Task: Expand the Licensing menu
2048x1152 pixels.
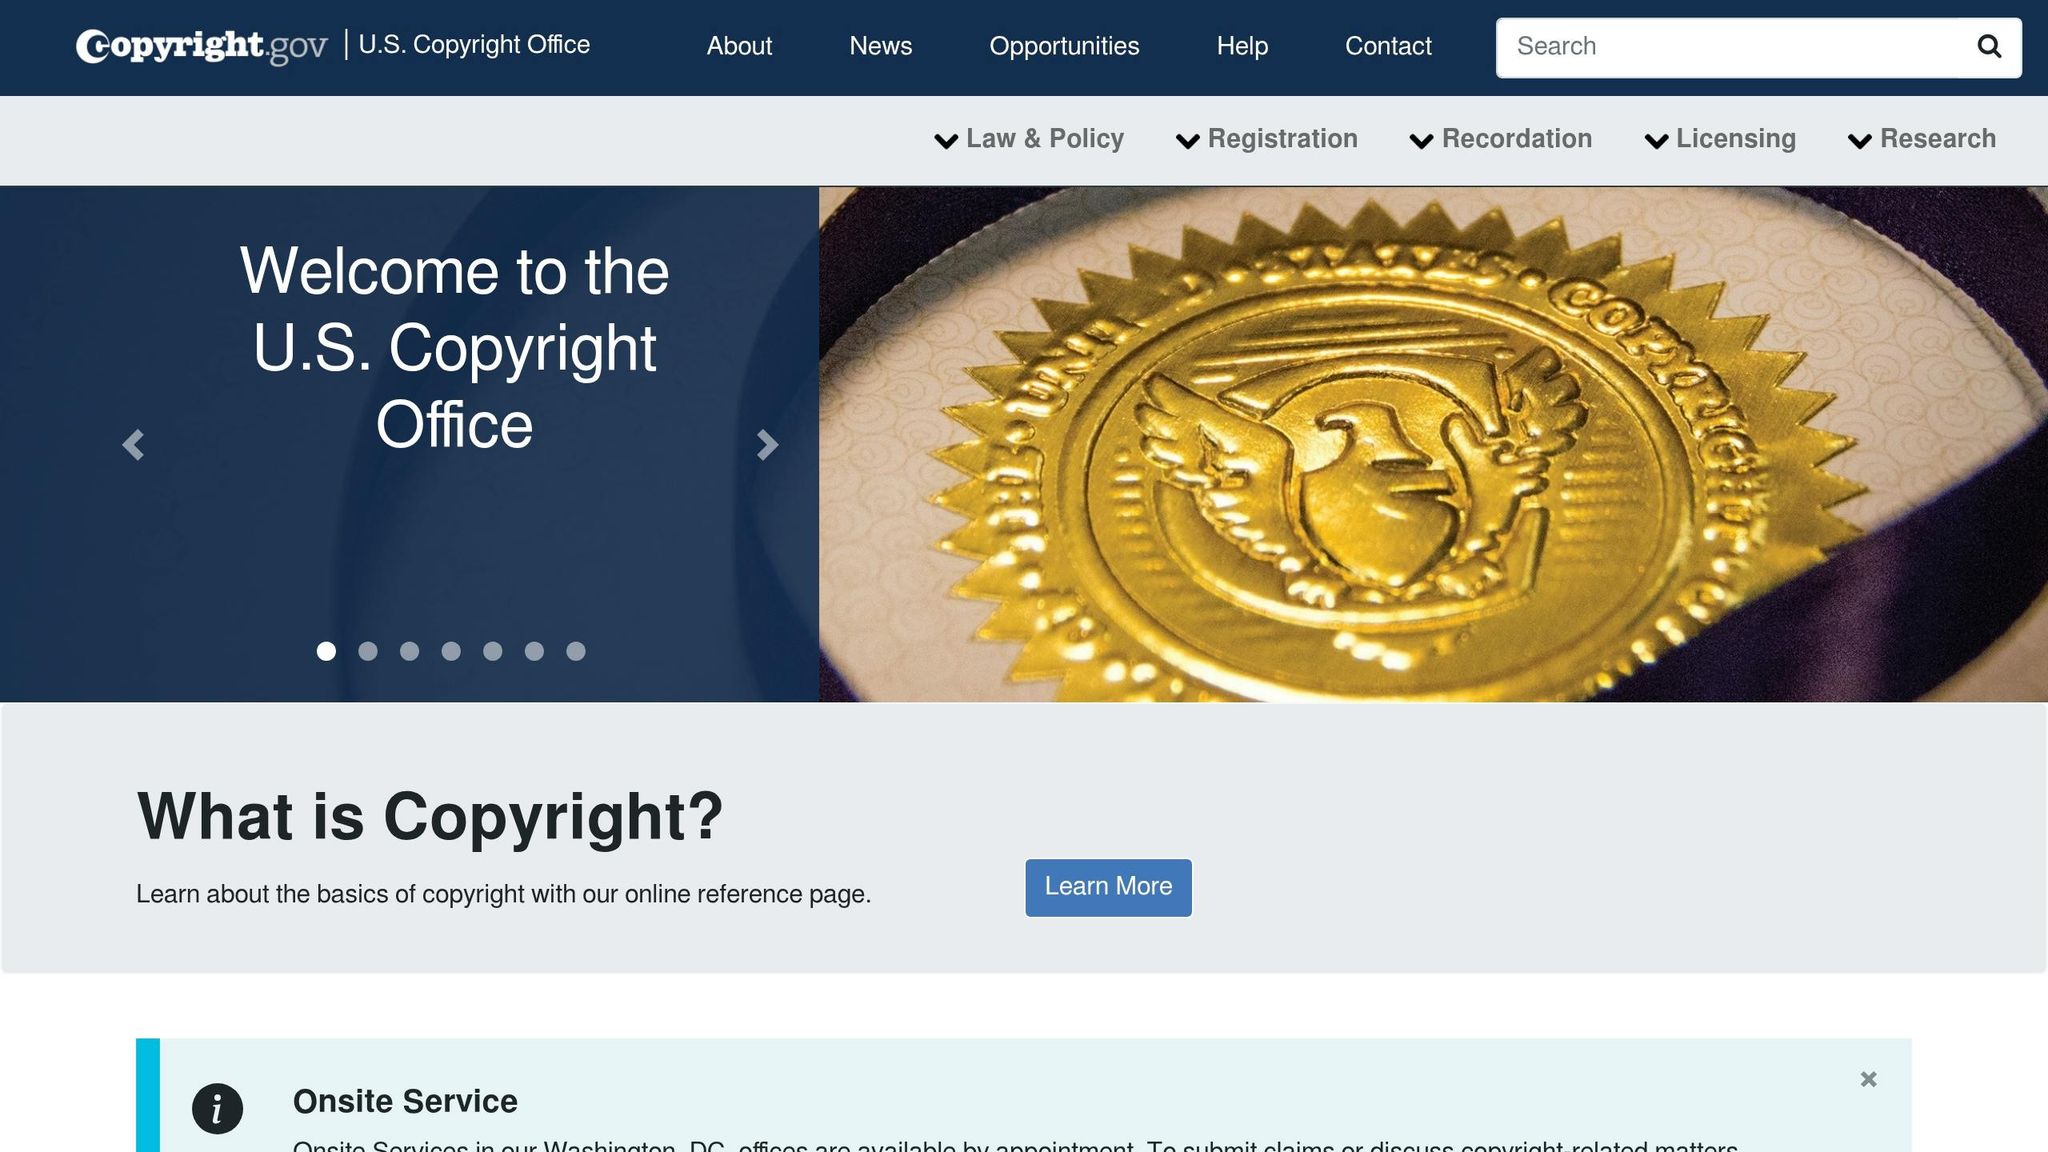Action: click(x=1720, y=139)
